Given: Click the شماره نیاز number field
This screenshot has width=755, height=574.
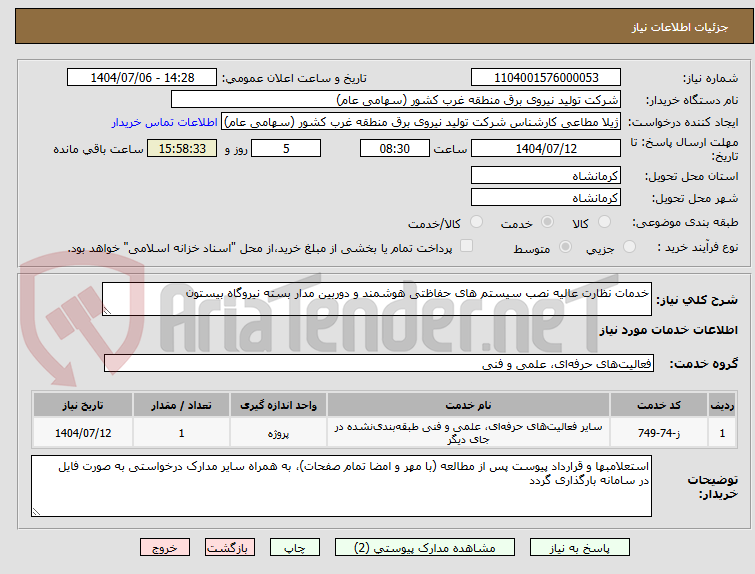Looking at the screenshot, I should [546, 78].
